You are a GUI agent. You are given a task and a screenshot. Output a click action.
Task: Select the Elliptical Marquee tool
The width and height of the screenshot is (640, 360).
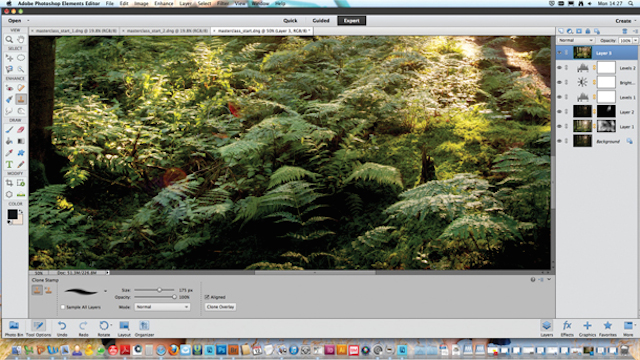point(21,58)
